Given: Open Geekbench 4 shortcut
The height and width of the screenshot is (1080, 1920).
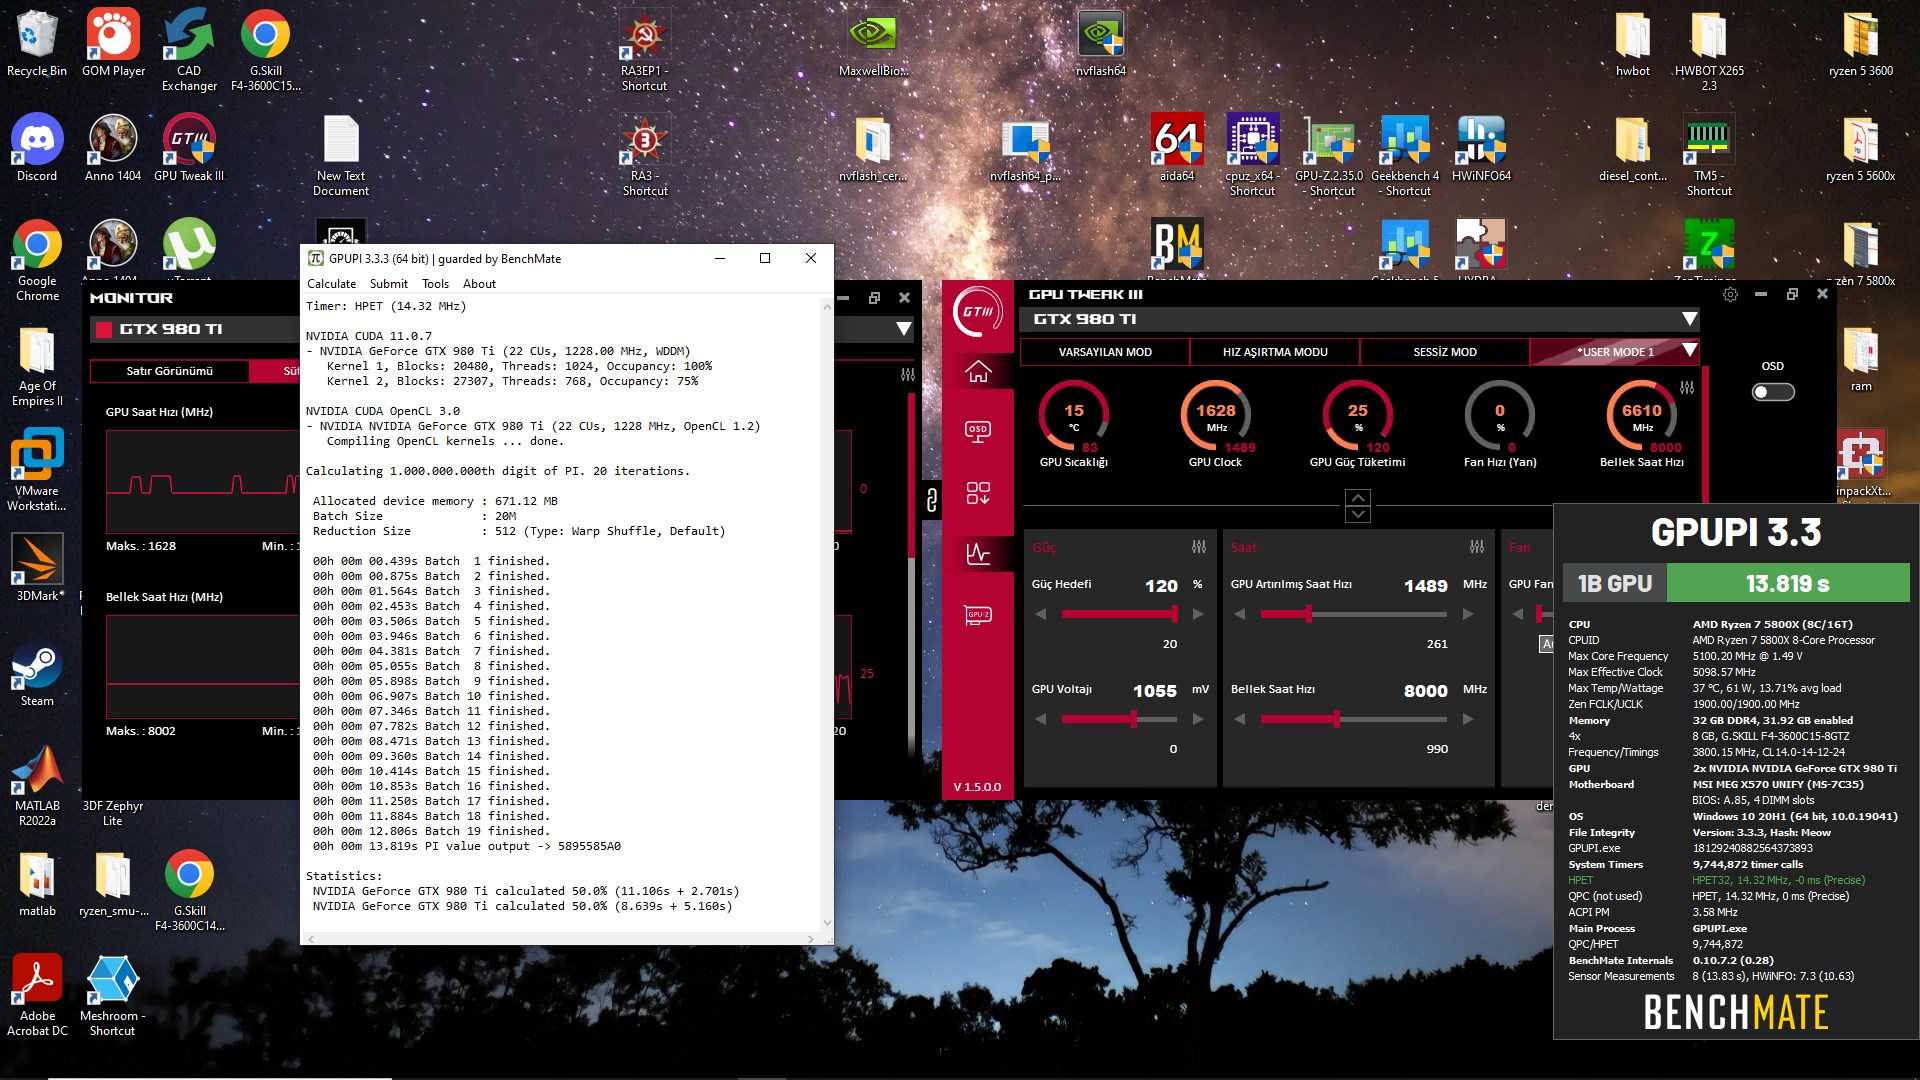Looking at the screenshot, I should (1405, 155).
